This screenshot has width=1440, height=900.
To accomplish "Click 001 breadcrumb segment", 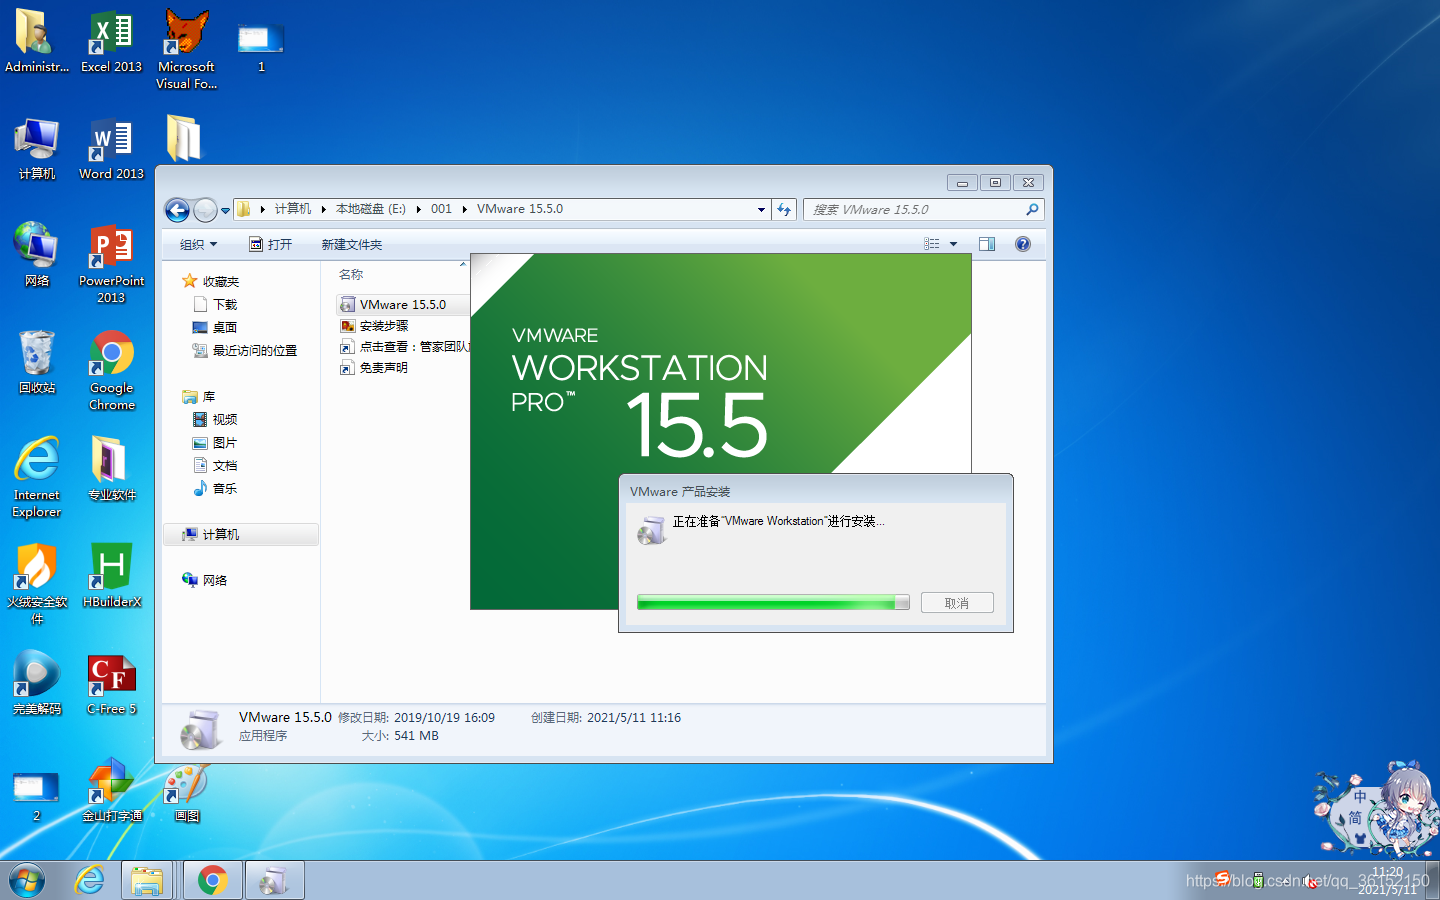I will (x=441, y=209).
